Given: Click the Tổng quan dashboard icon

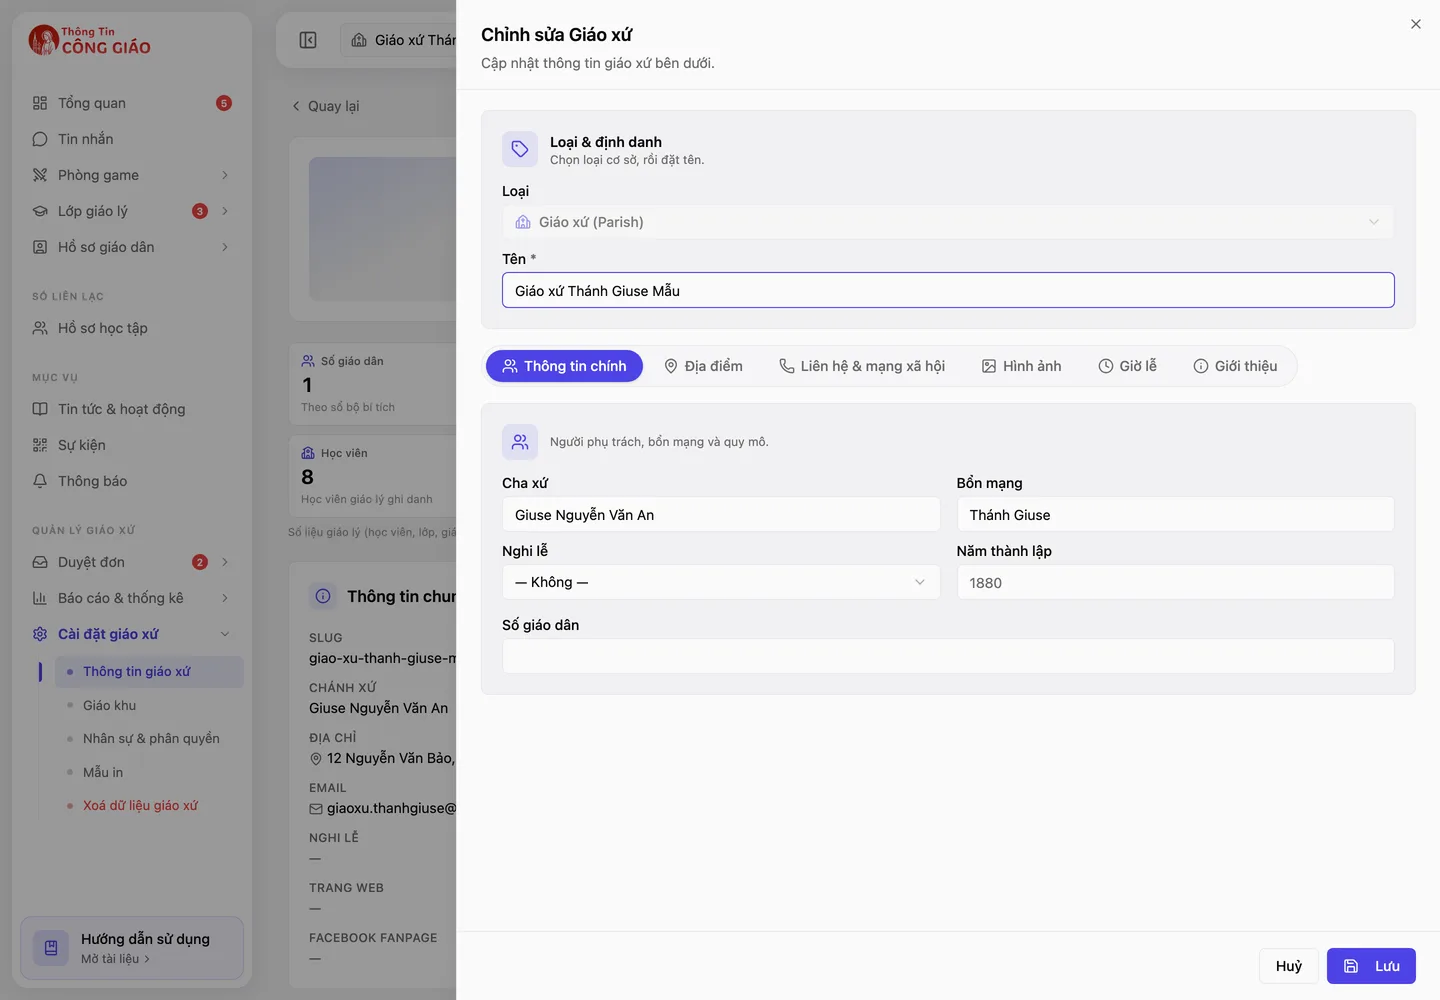Looking at the screenshot, I should coord(40,103).
